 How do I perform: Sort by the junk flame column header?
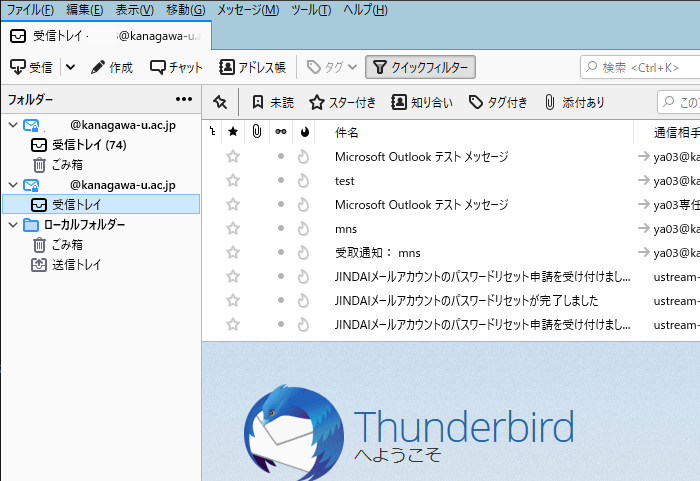304,132
